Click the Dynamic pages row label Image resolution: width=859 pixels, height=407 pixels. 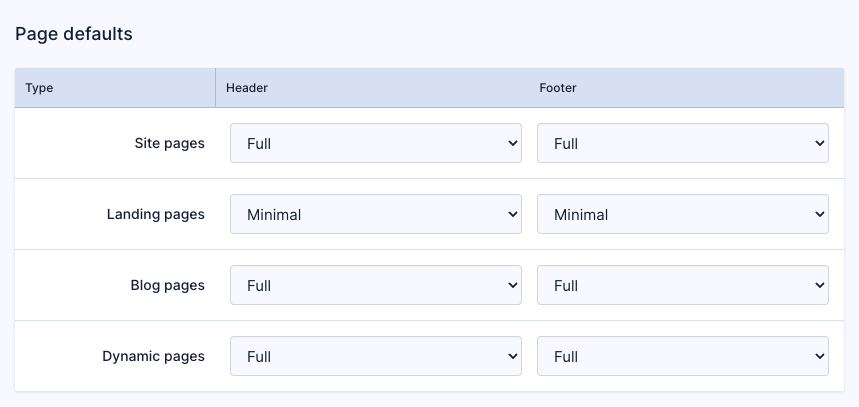tap(153, 356)
